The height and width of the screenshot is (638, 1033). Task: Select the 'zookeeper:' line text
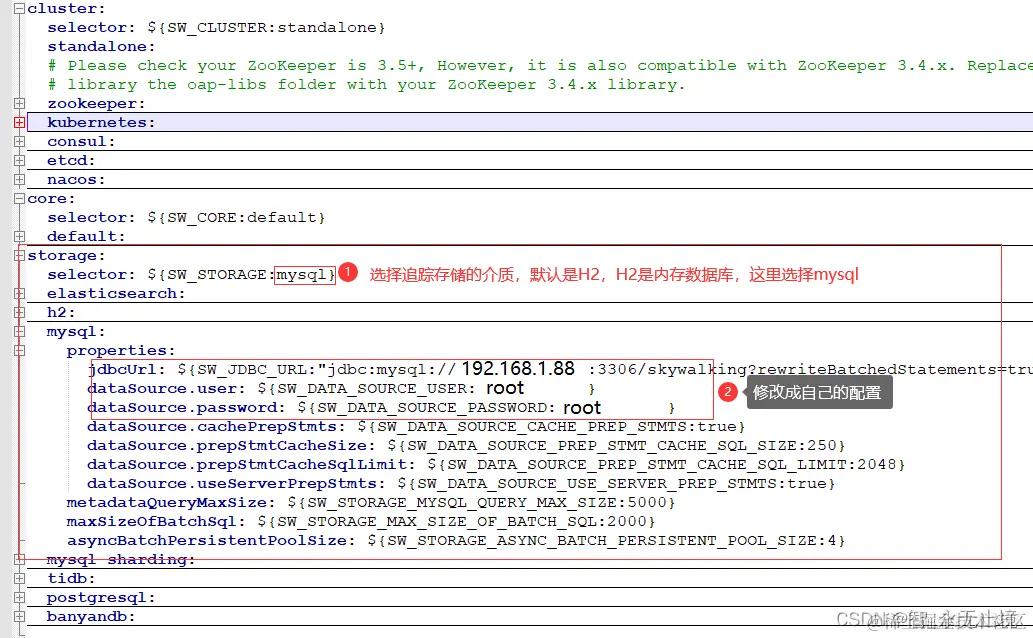[96, 103]
